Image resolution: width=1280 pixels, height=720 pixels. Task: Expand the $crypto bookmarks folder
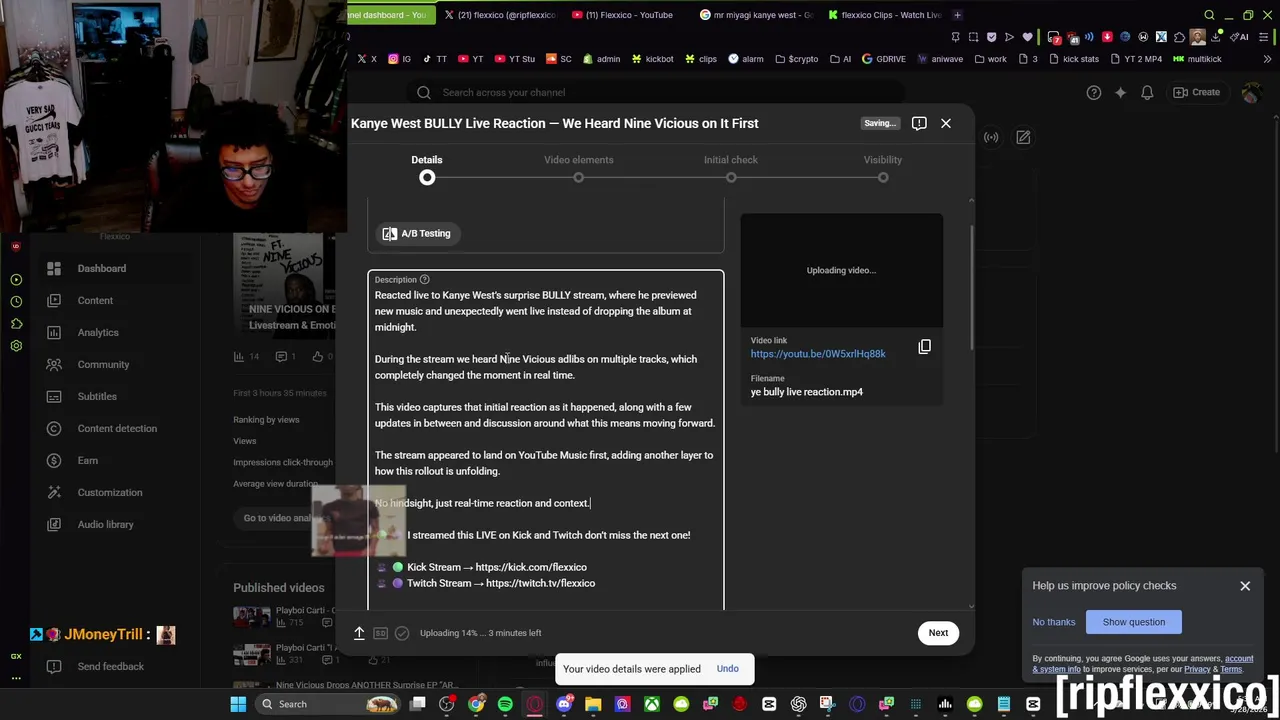(796, 59)
